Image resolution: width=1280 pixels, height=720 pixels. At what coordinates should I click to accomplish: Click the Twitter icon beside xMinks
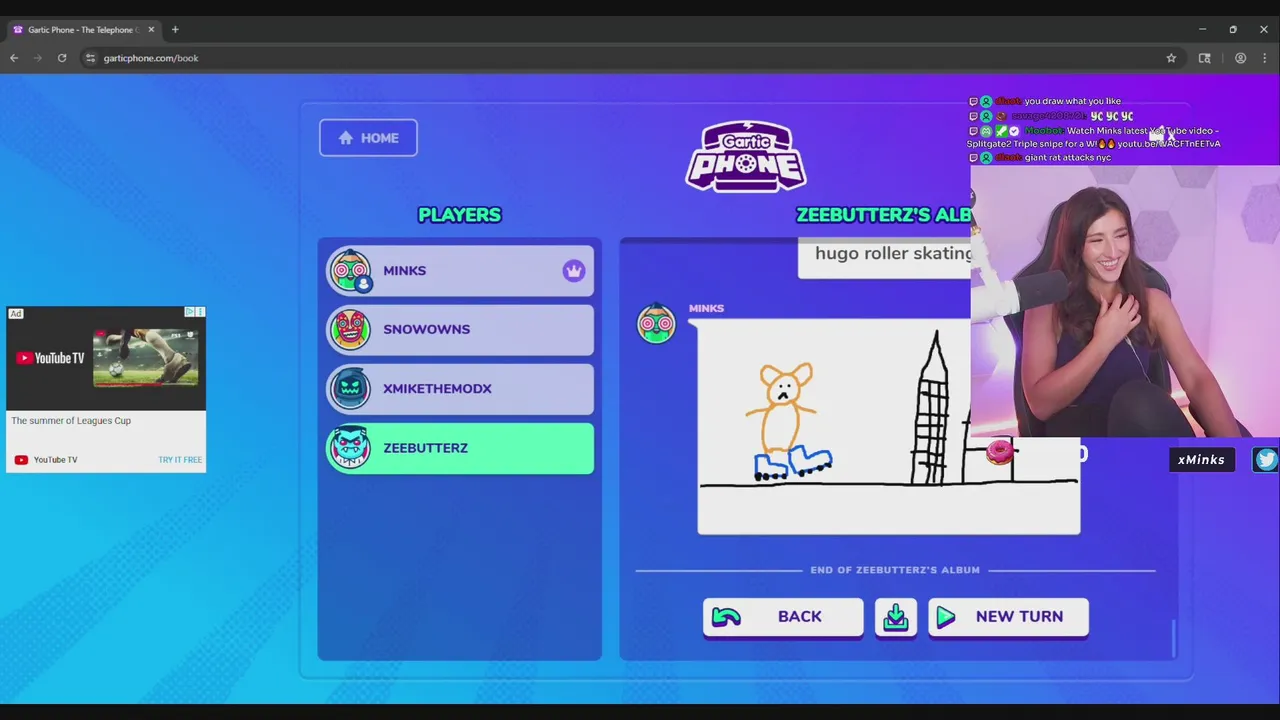click(x=1266, y=459)
